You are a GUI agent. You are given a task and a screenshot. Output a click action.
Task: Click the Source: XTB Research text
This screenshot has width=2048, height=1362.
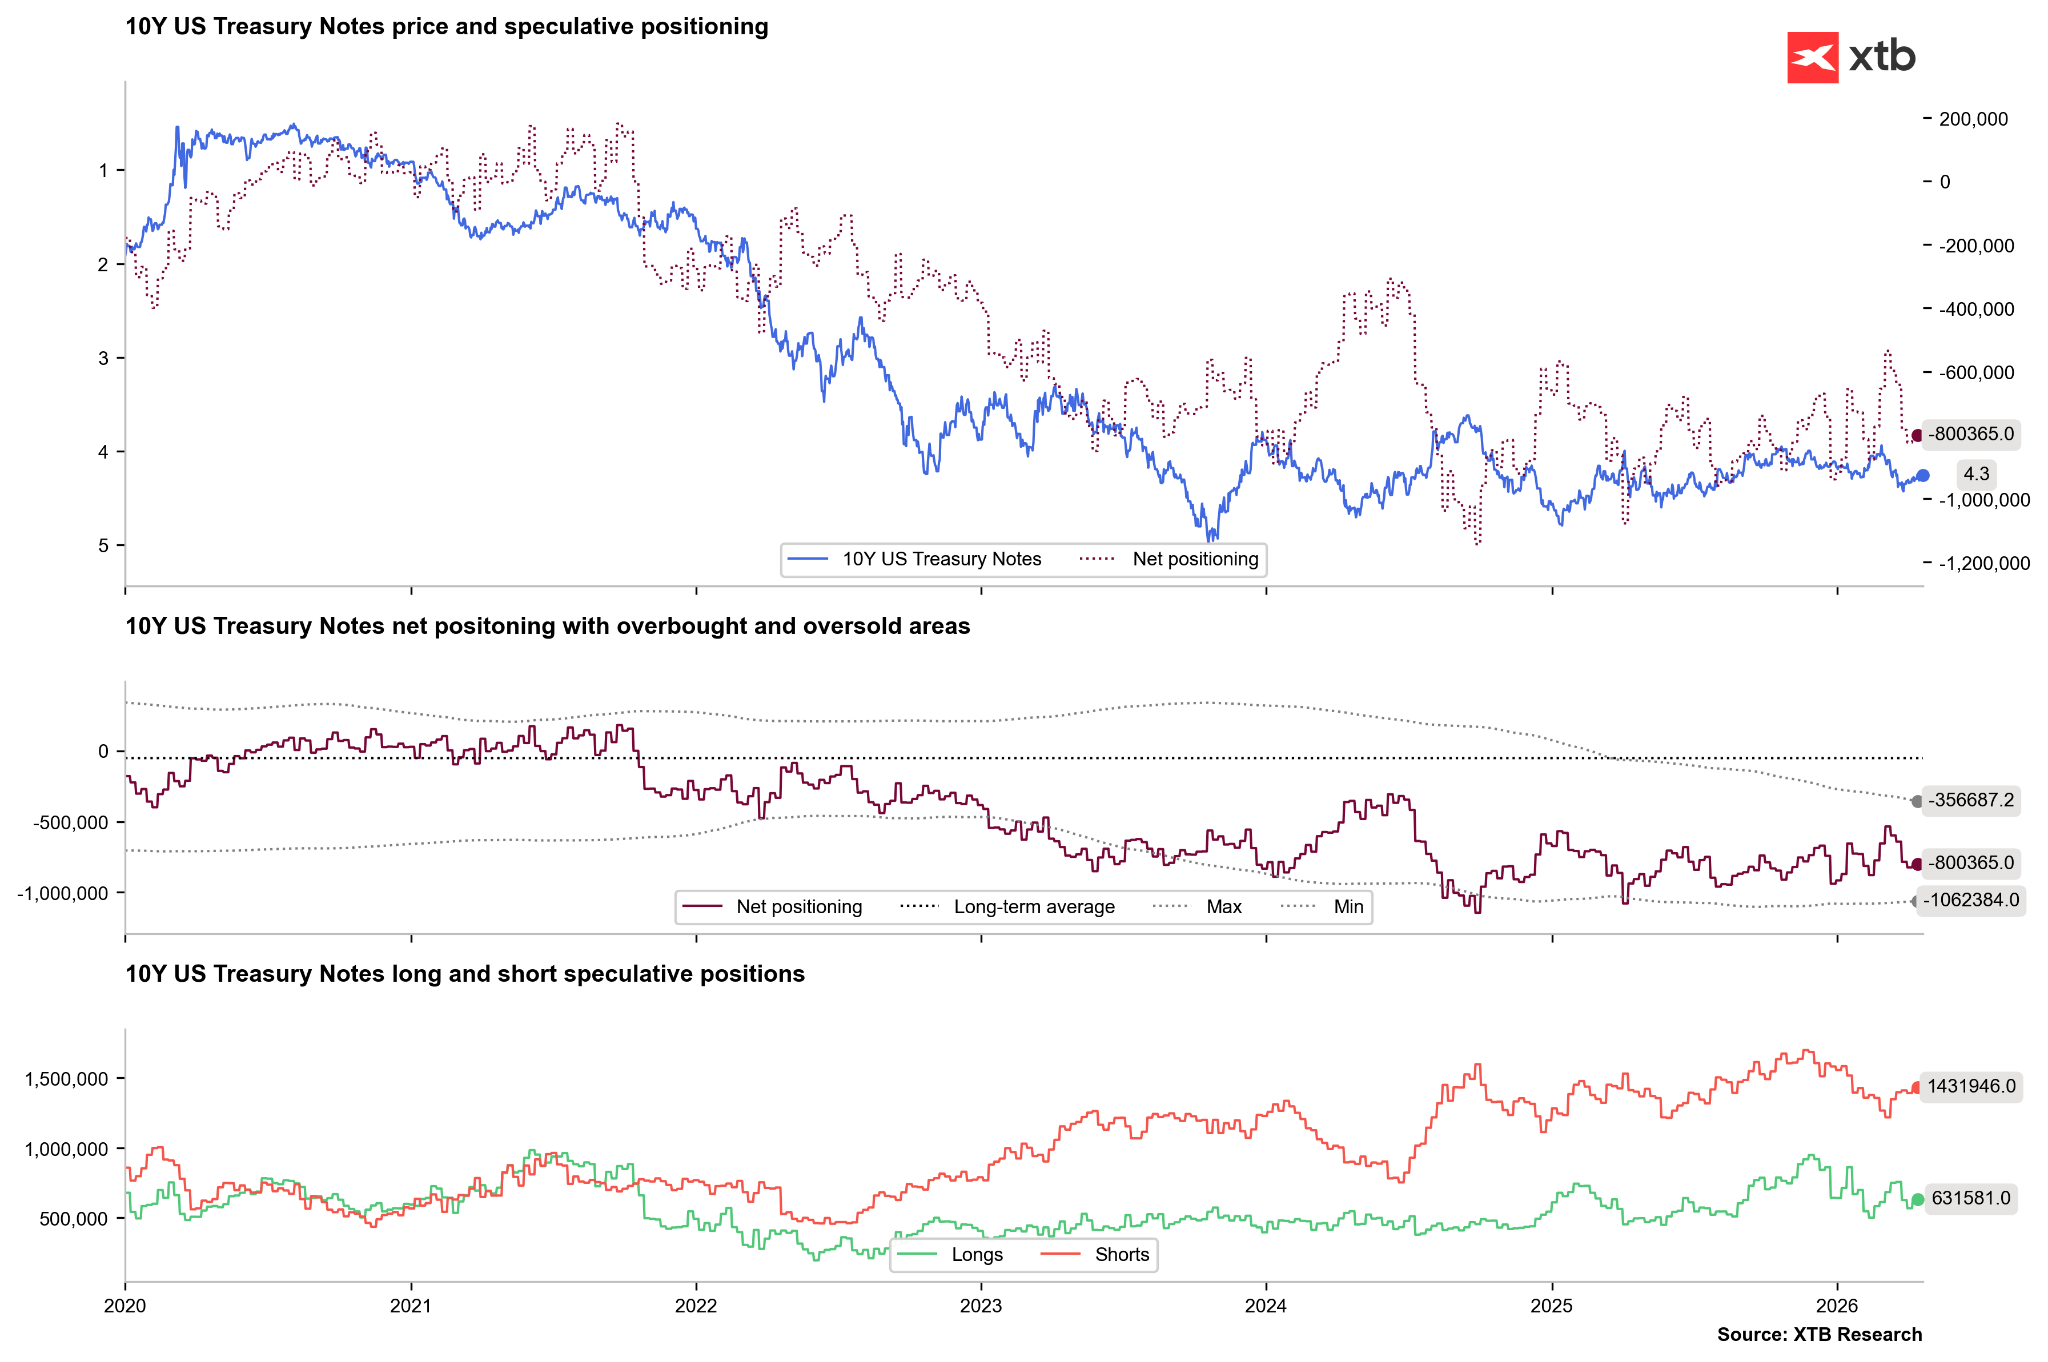[x=1819, y=1335]
